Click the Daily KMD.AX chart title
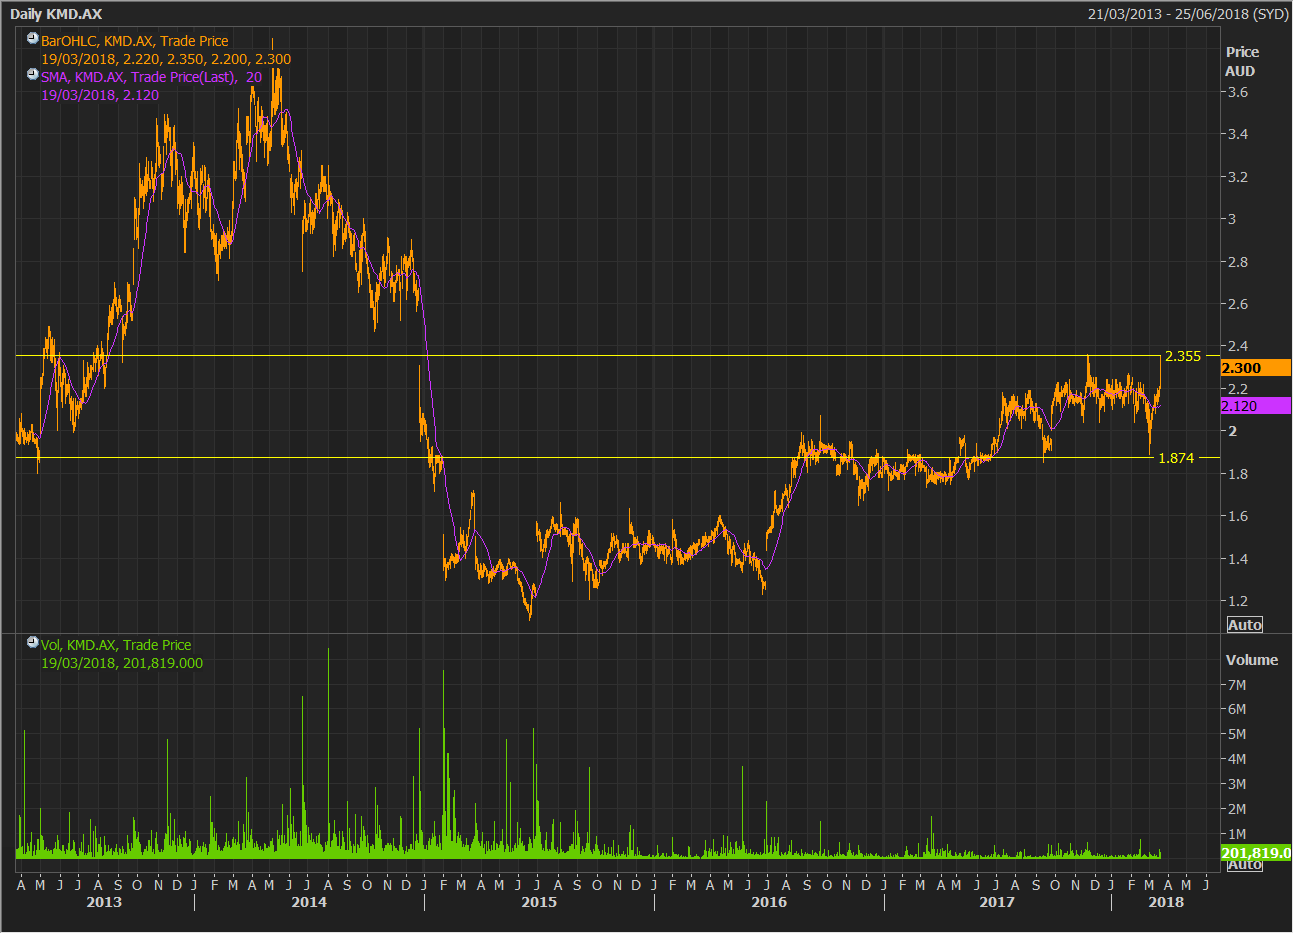This screenshot has width=1294, height=934. point(56,14)
